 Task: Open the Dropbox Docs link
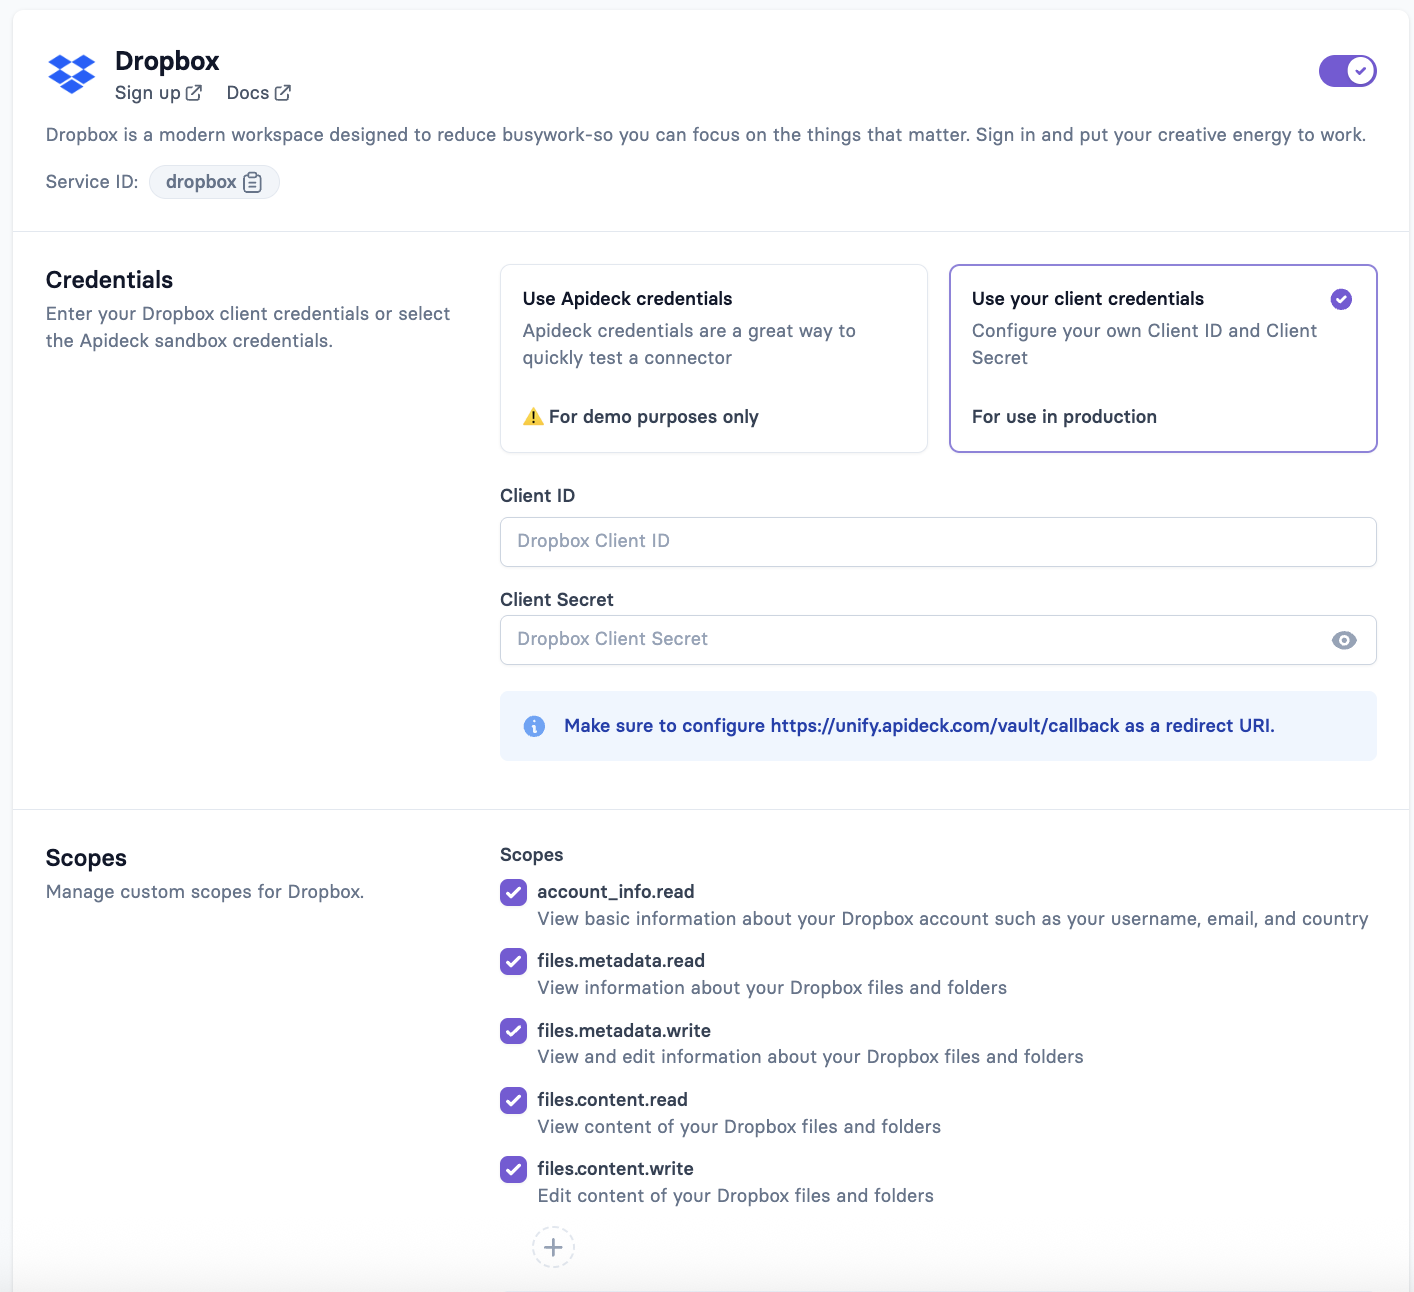pos(258,93)
